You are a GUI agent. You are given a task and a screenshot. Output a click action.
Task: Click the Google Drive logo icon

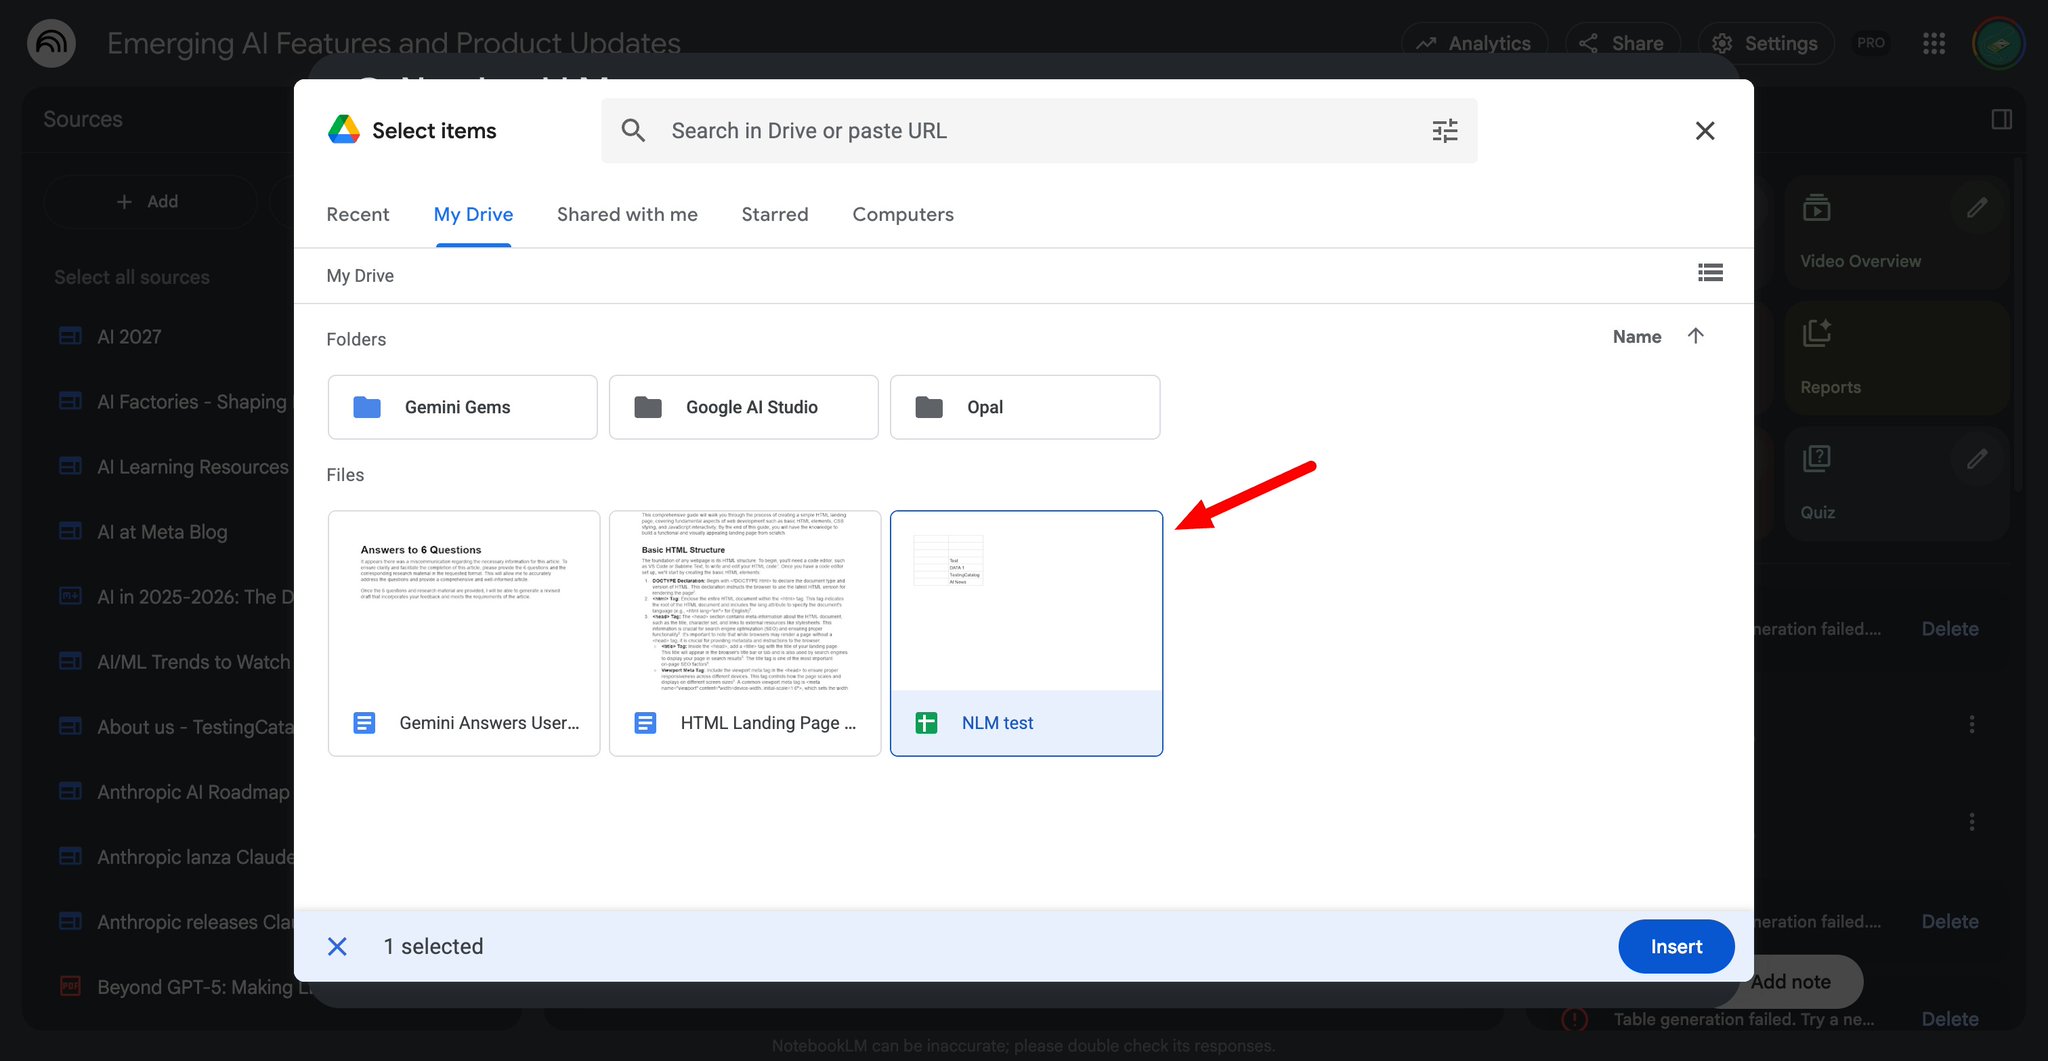coord(344,130)
